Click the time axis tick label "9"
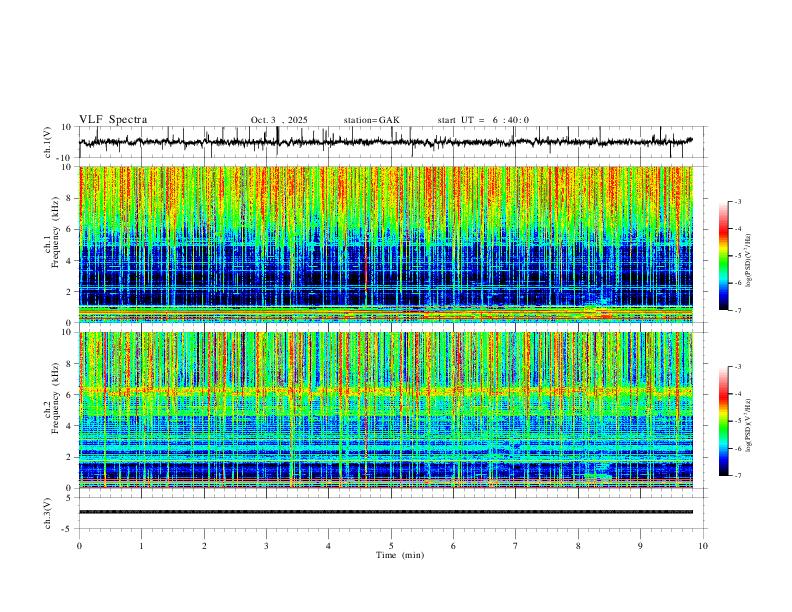Image resolution: width=792 pixels, height=612 pixels. point(640,546)
